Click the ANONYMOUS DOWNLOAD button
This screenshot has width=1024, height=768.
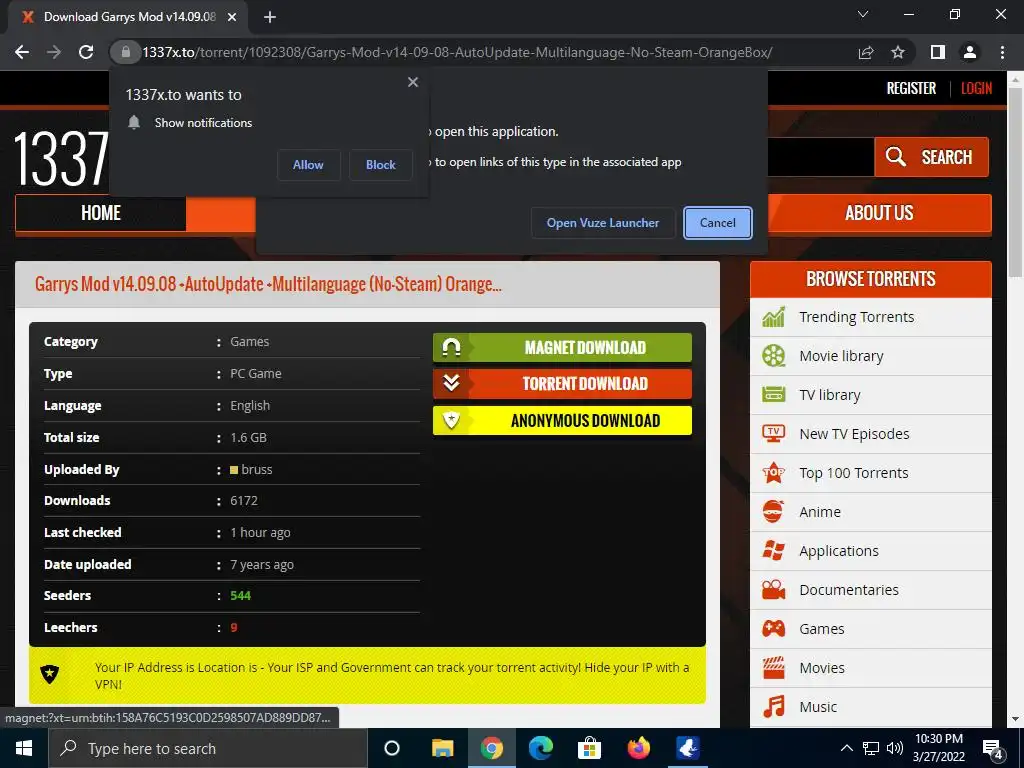click(x=562, y=421)
